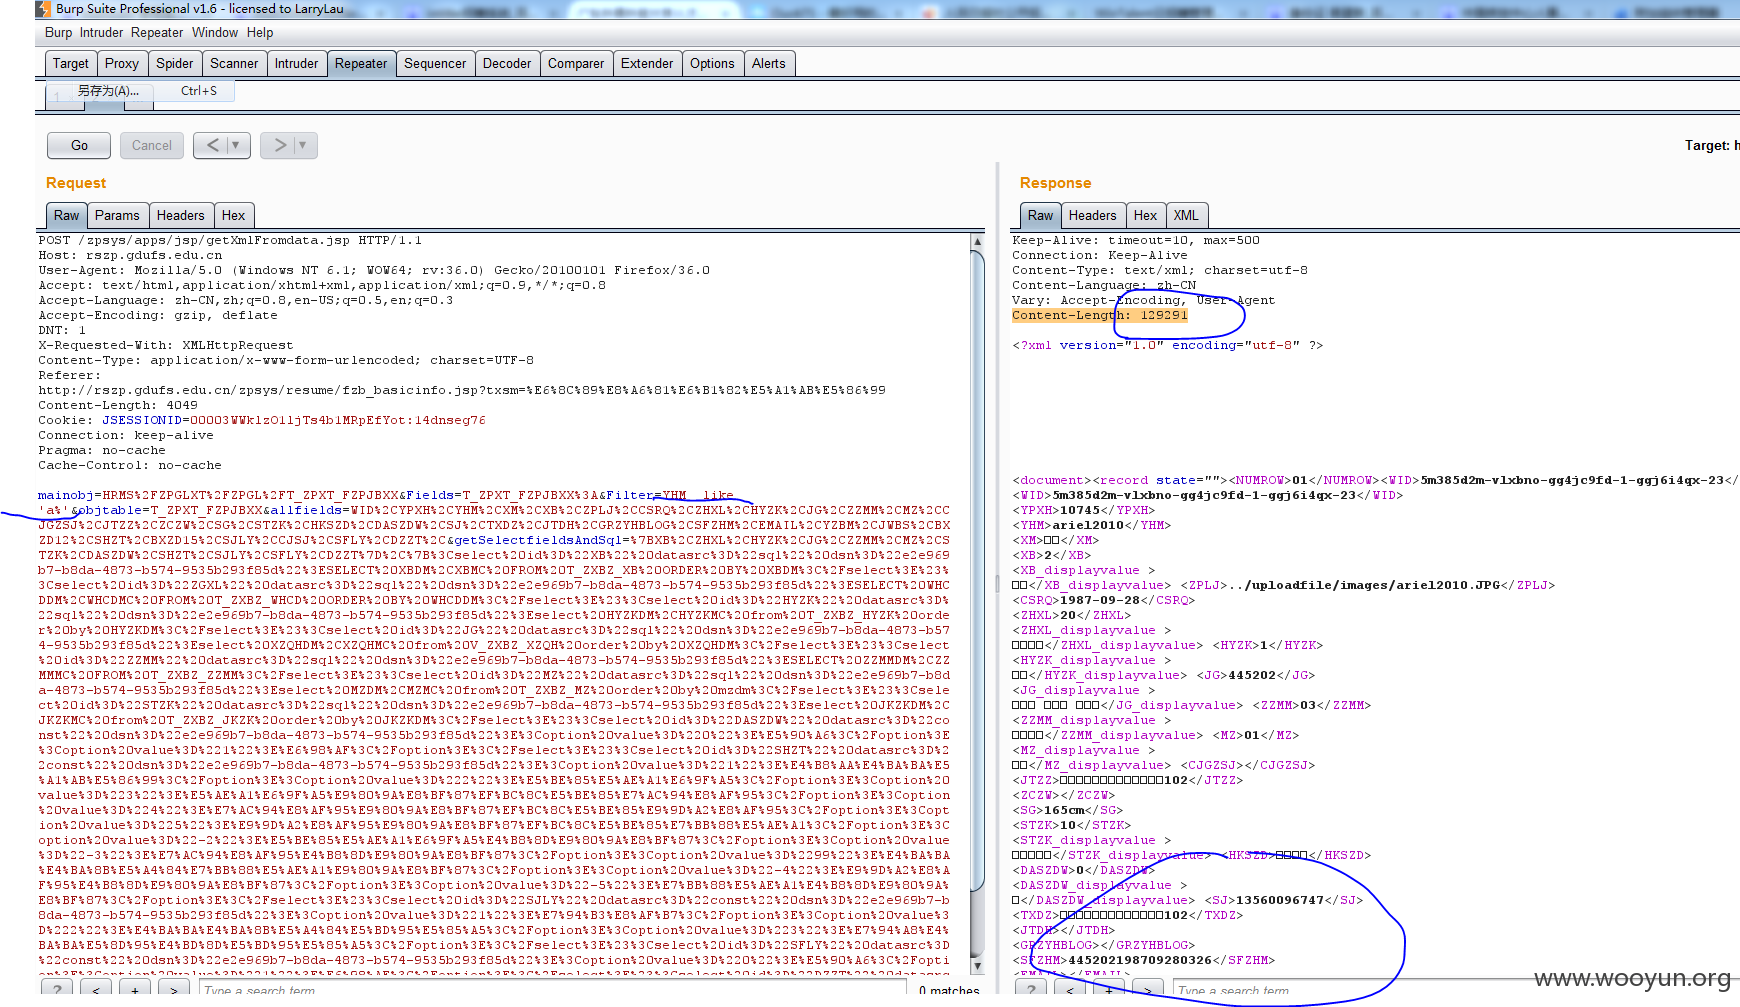Show request Headers view
Image resolution: width=1740 pixels, height=1007 pixels.
pyautogui.click(x=181, y=215)
